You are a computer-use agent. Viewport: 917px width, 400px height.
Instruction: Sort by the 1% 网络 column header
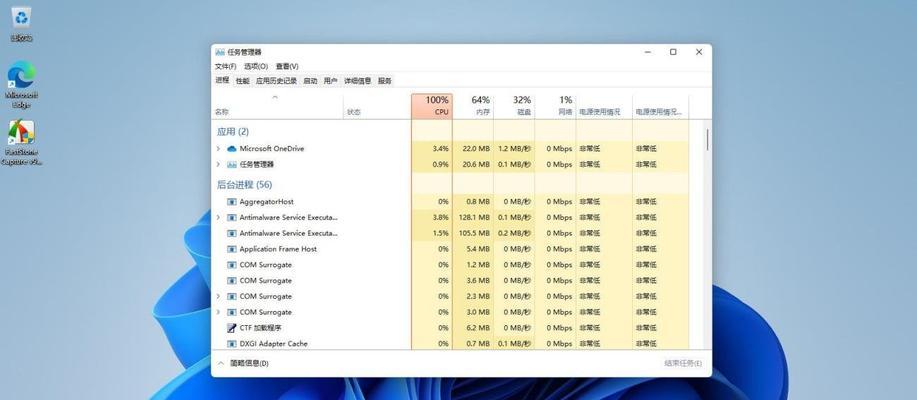555,106
